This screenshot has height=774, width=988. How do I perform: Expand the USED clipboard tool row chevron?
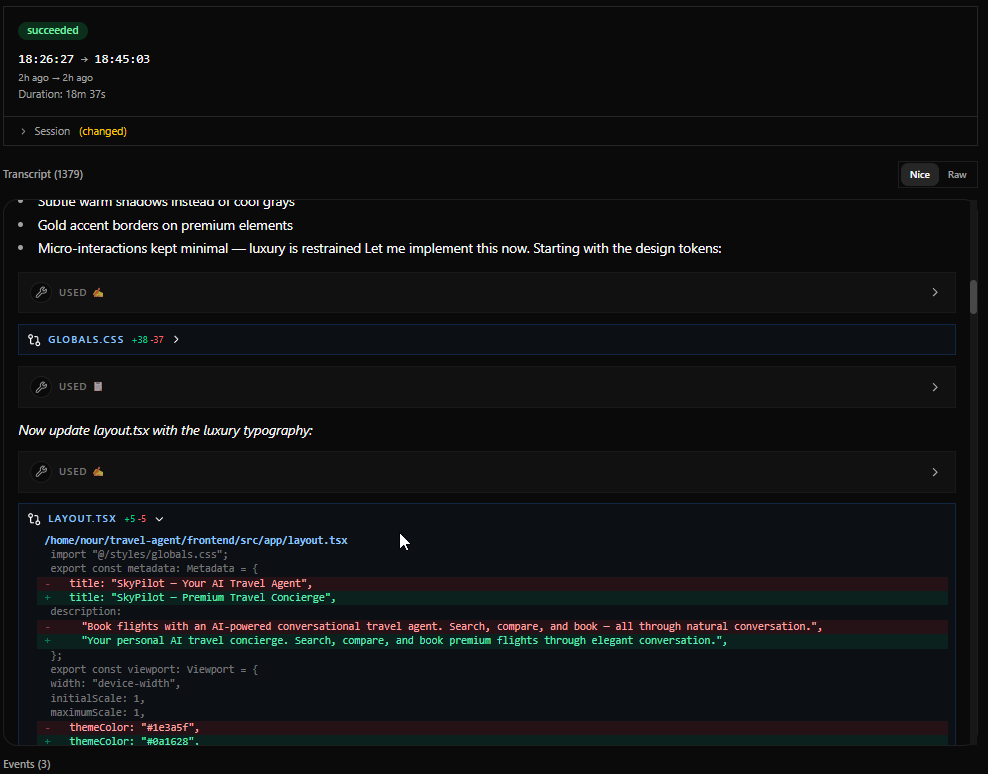click(935, 387)
